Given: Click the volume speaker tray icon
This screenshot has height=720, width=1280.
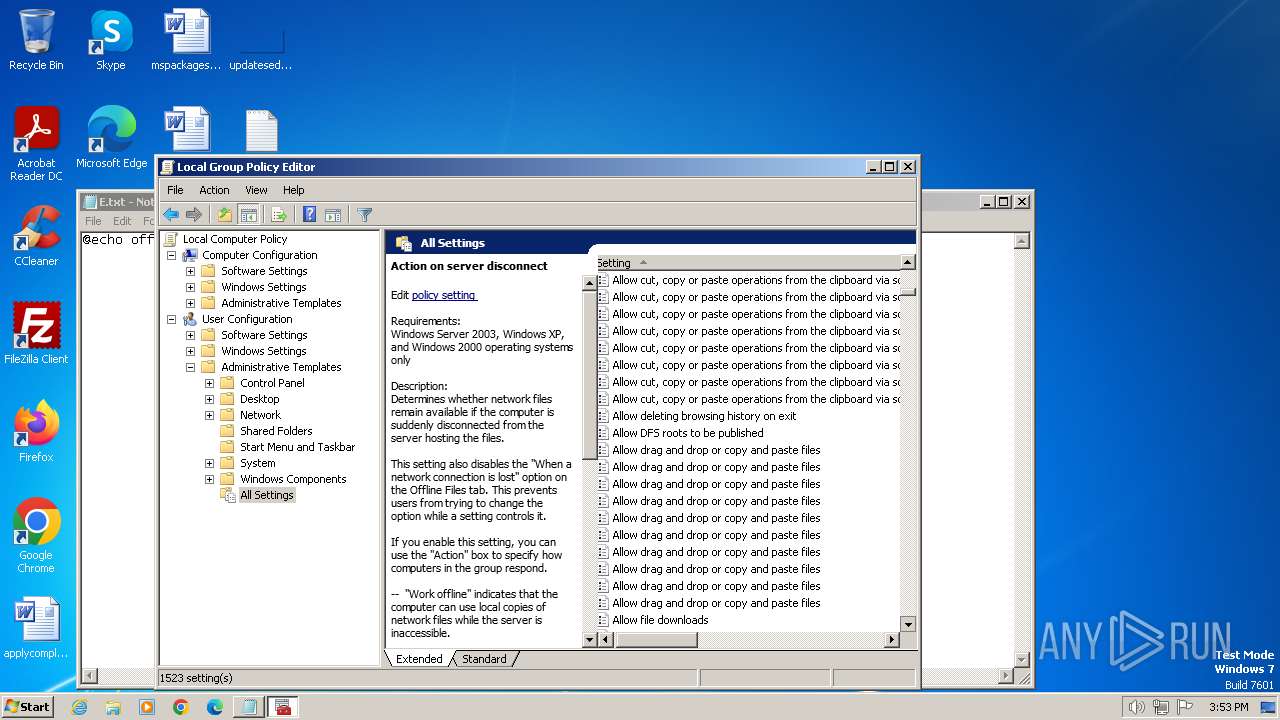Looking at the screenshot, I should coord(1136,707).
